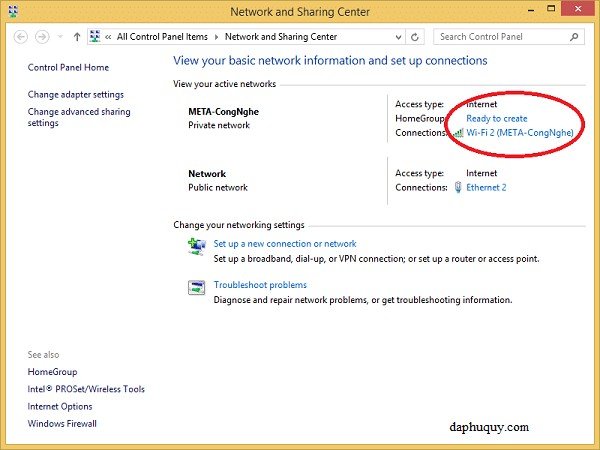Open Windows Firewall link
600x450 pixels.
pyautogui.click(x=62, y=424)
